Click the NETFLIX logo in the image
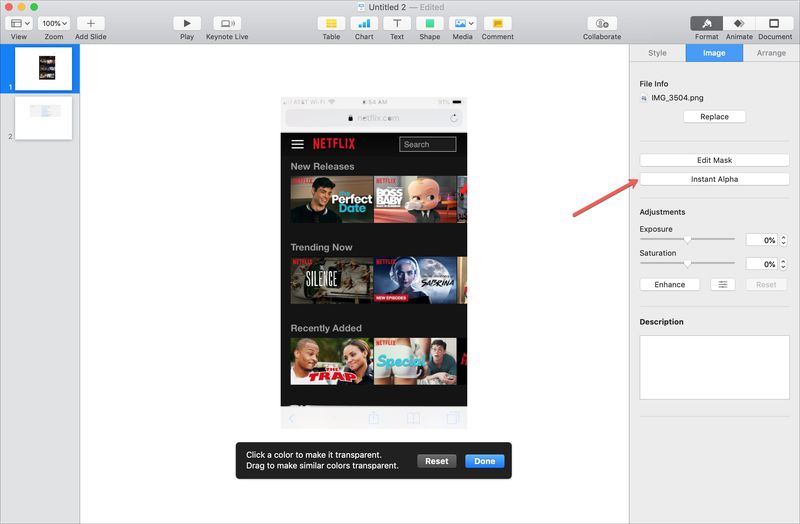The width and height of the screenshot is (800, 524). [x=334, y=143]
